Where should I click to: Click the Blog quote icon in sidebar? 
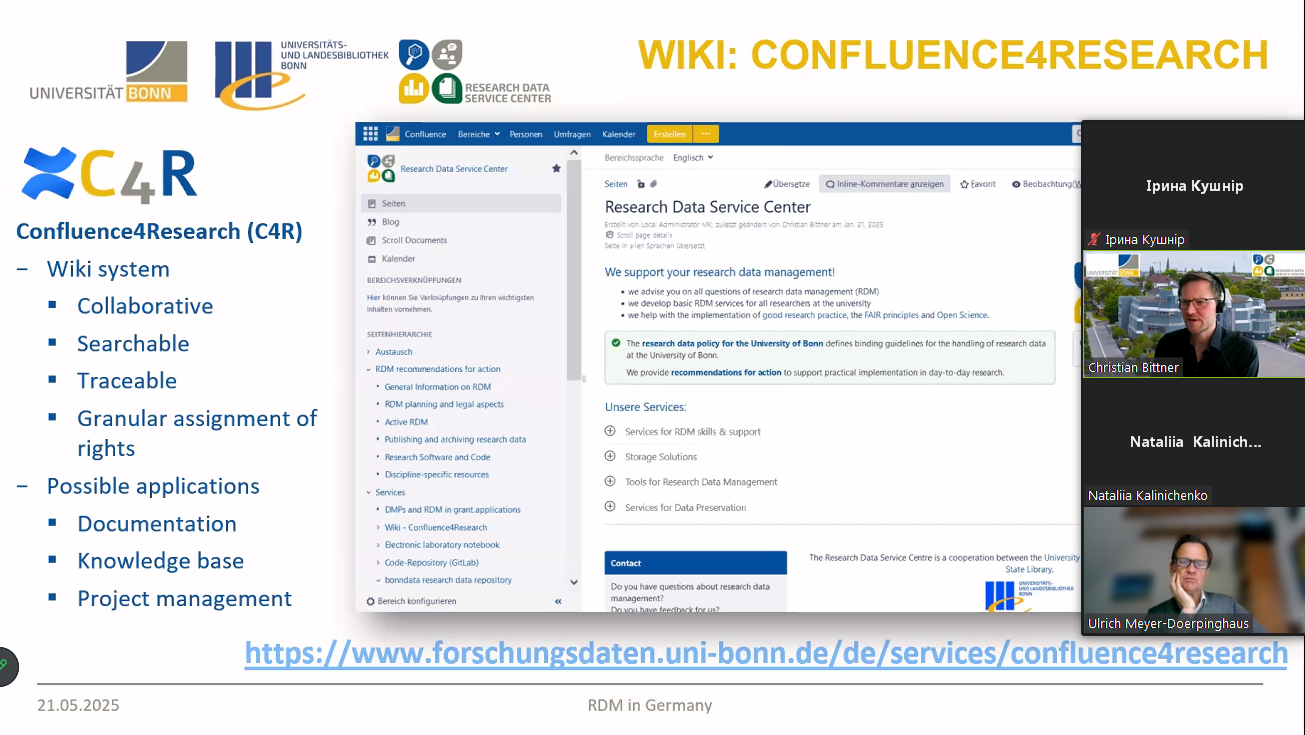[x=371, y=222]
